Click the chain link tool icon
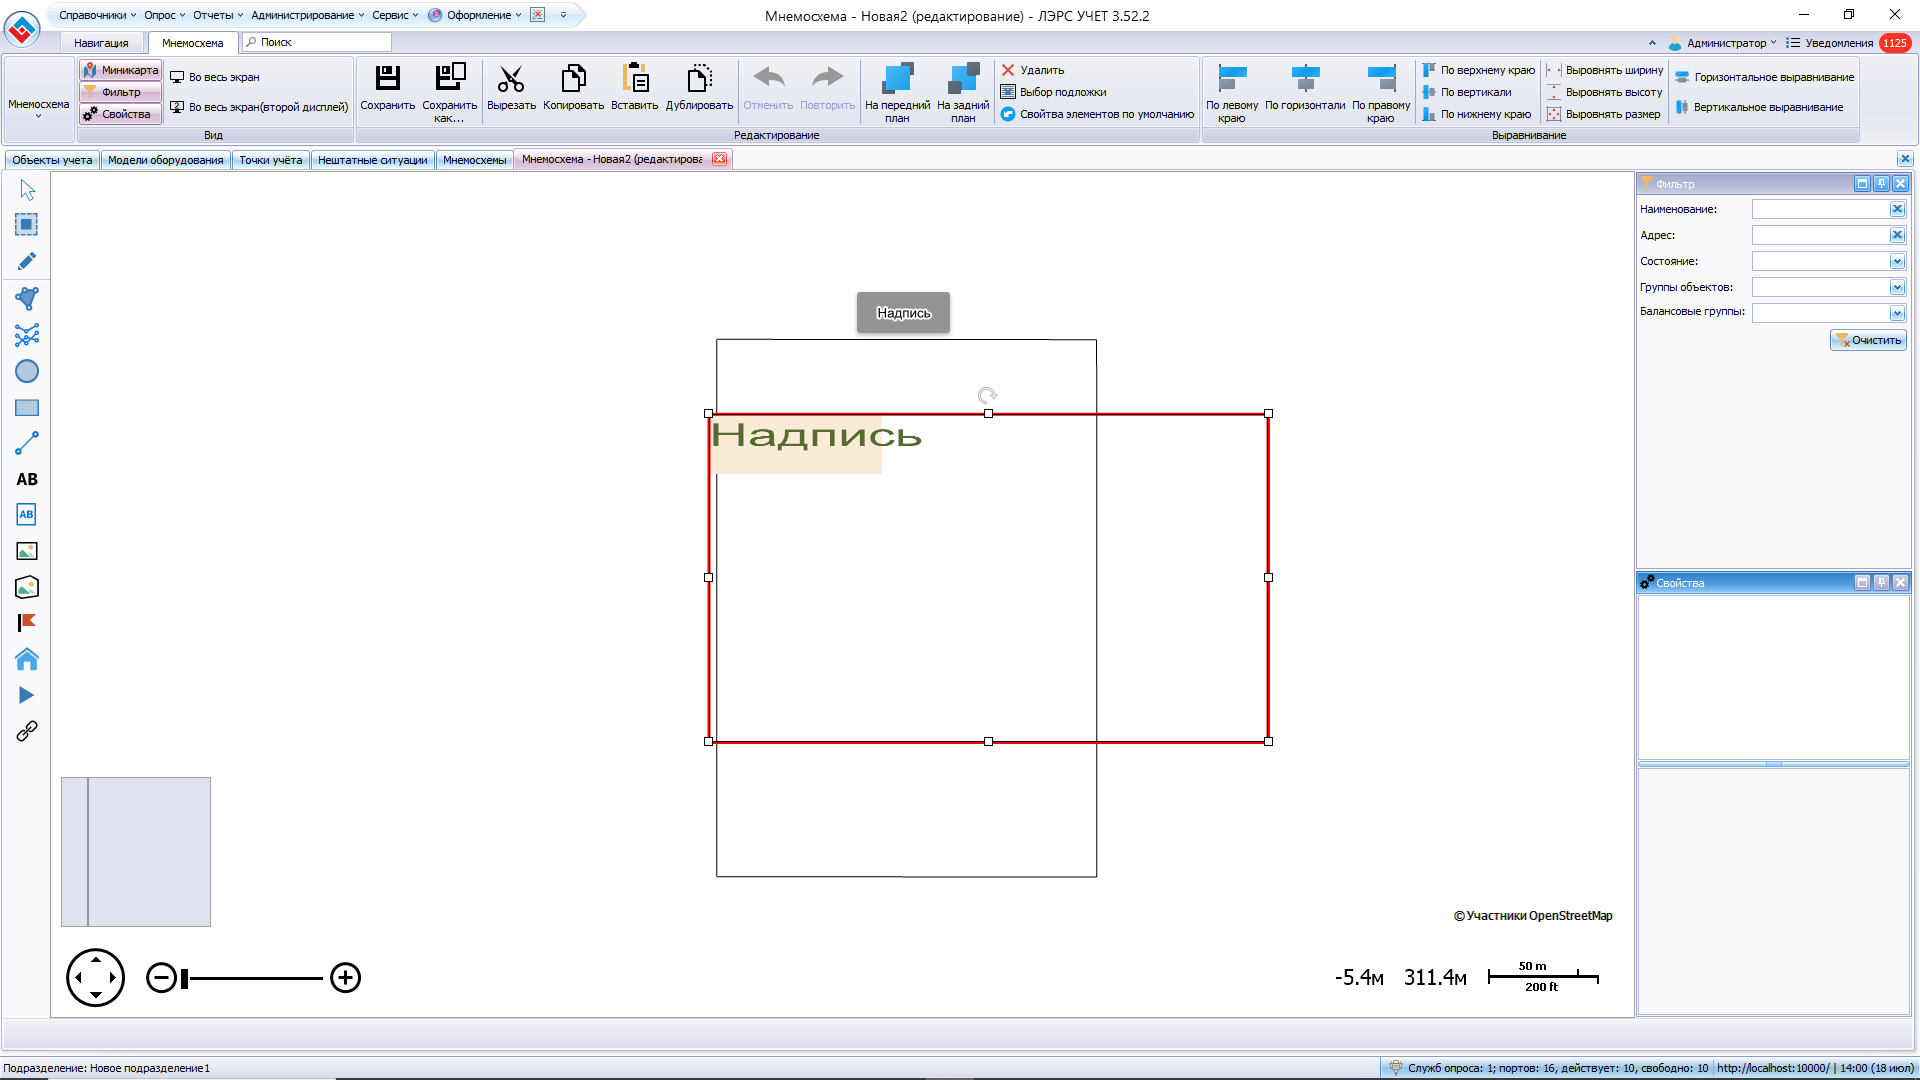Viewport: 1920px width, 1080px height. [27, 731]
